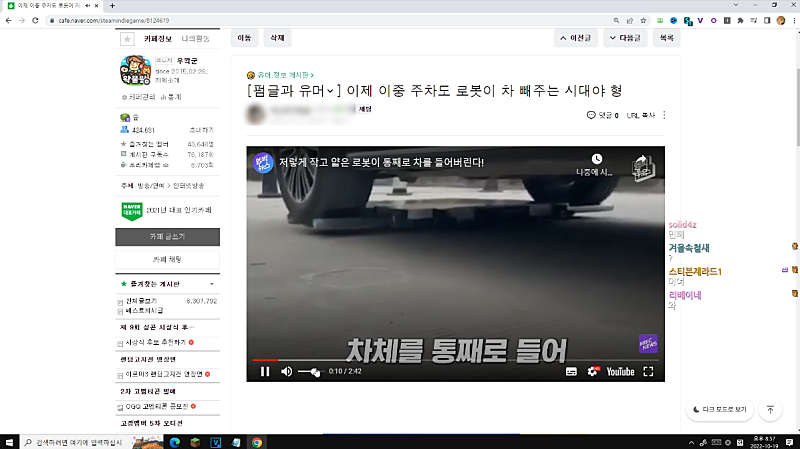Open the tab search dropdown chevron
Viewport: 800px width, 449px height.
736,5
